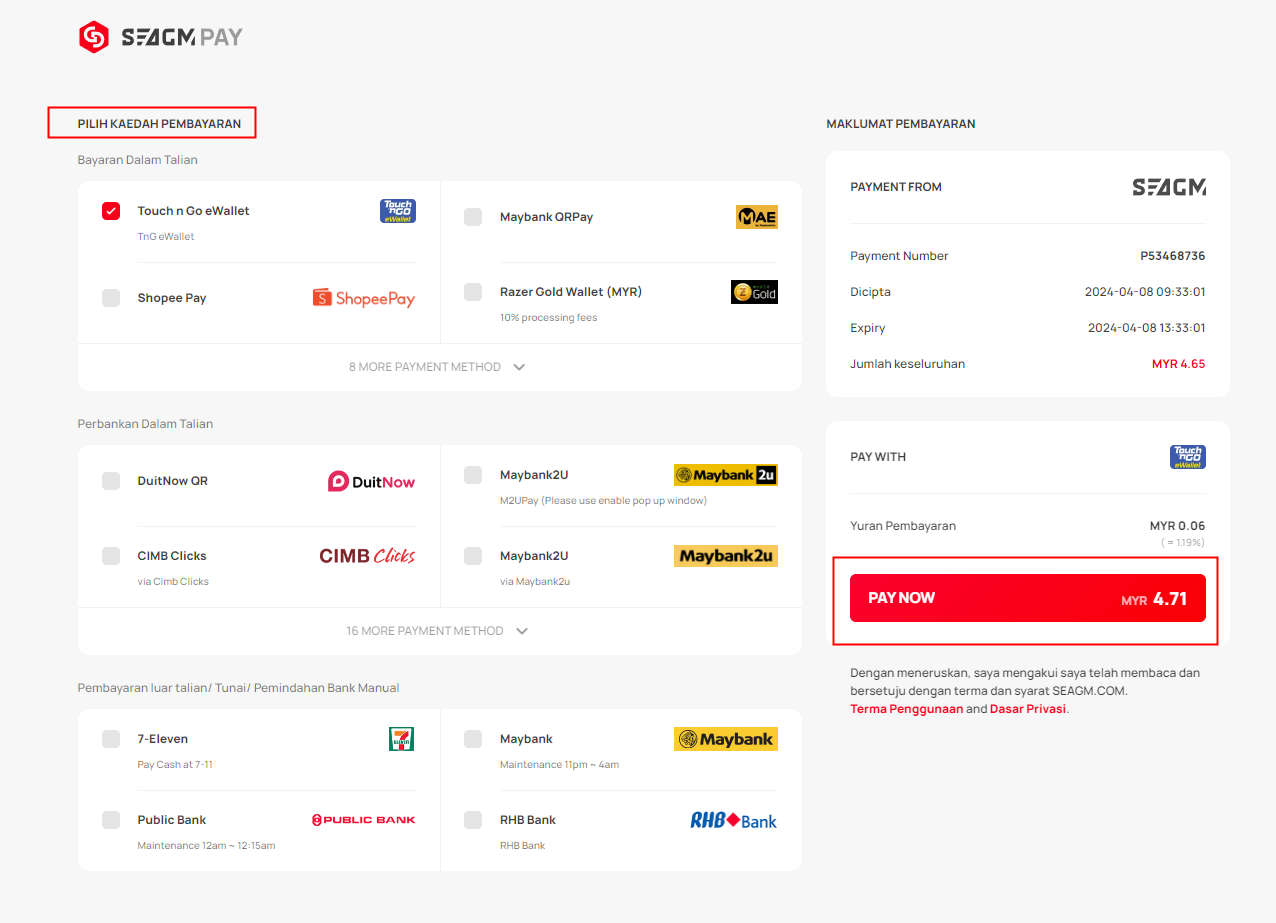The width and height of the screenshot is (1276, 923).
Task: Select Maybank2U M2UPay checkbox
Action: (x=473, y=475)
